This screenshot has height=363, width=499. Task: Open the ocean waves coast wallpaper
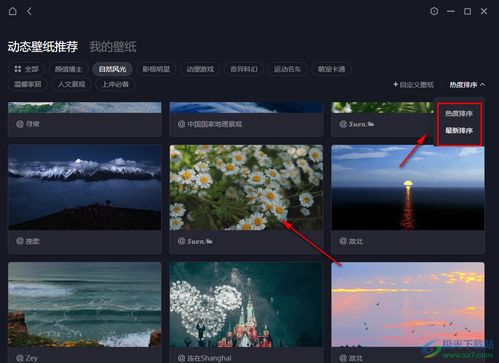point(85,305)
